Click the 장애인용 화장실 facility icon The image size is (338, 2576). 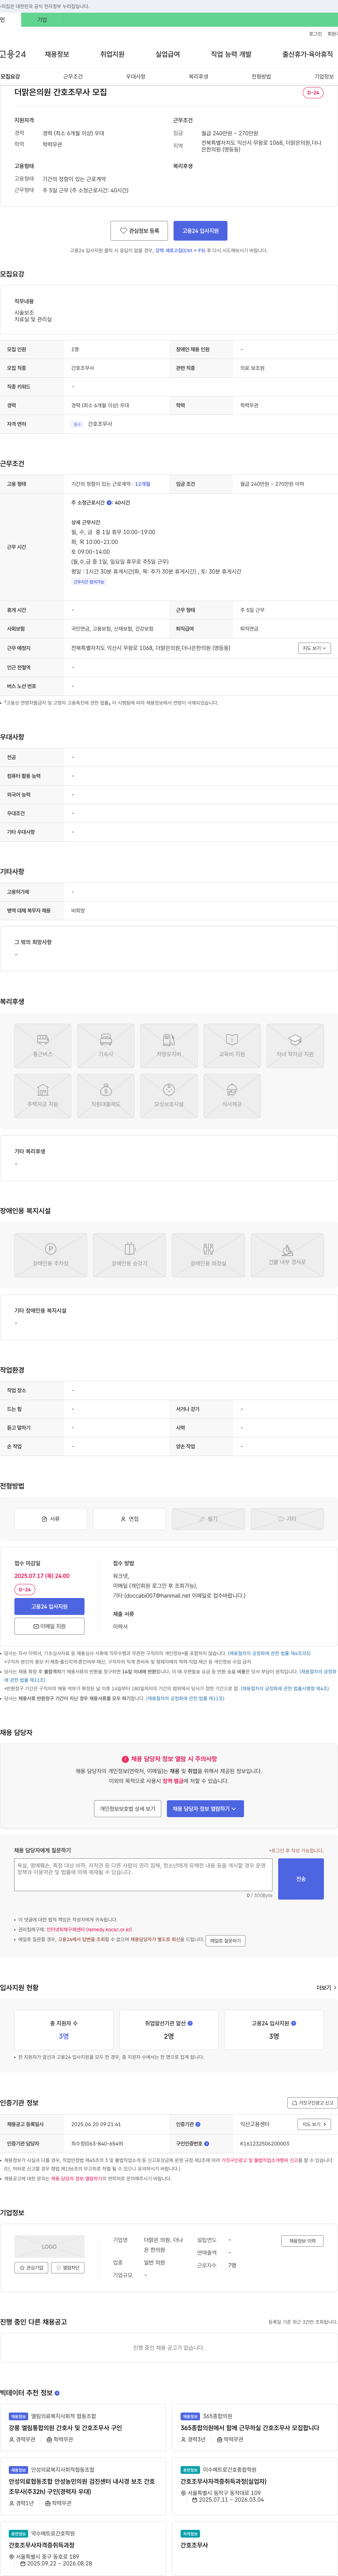208,1255
